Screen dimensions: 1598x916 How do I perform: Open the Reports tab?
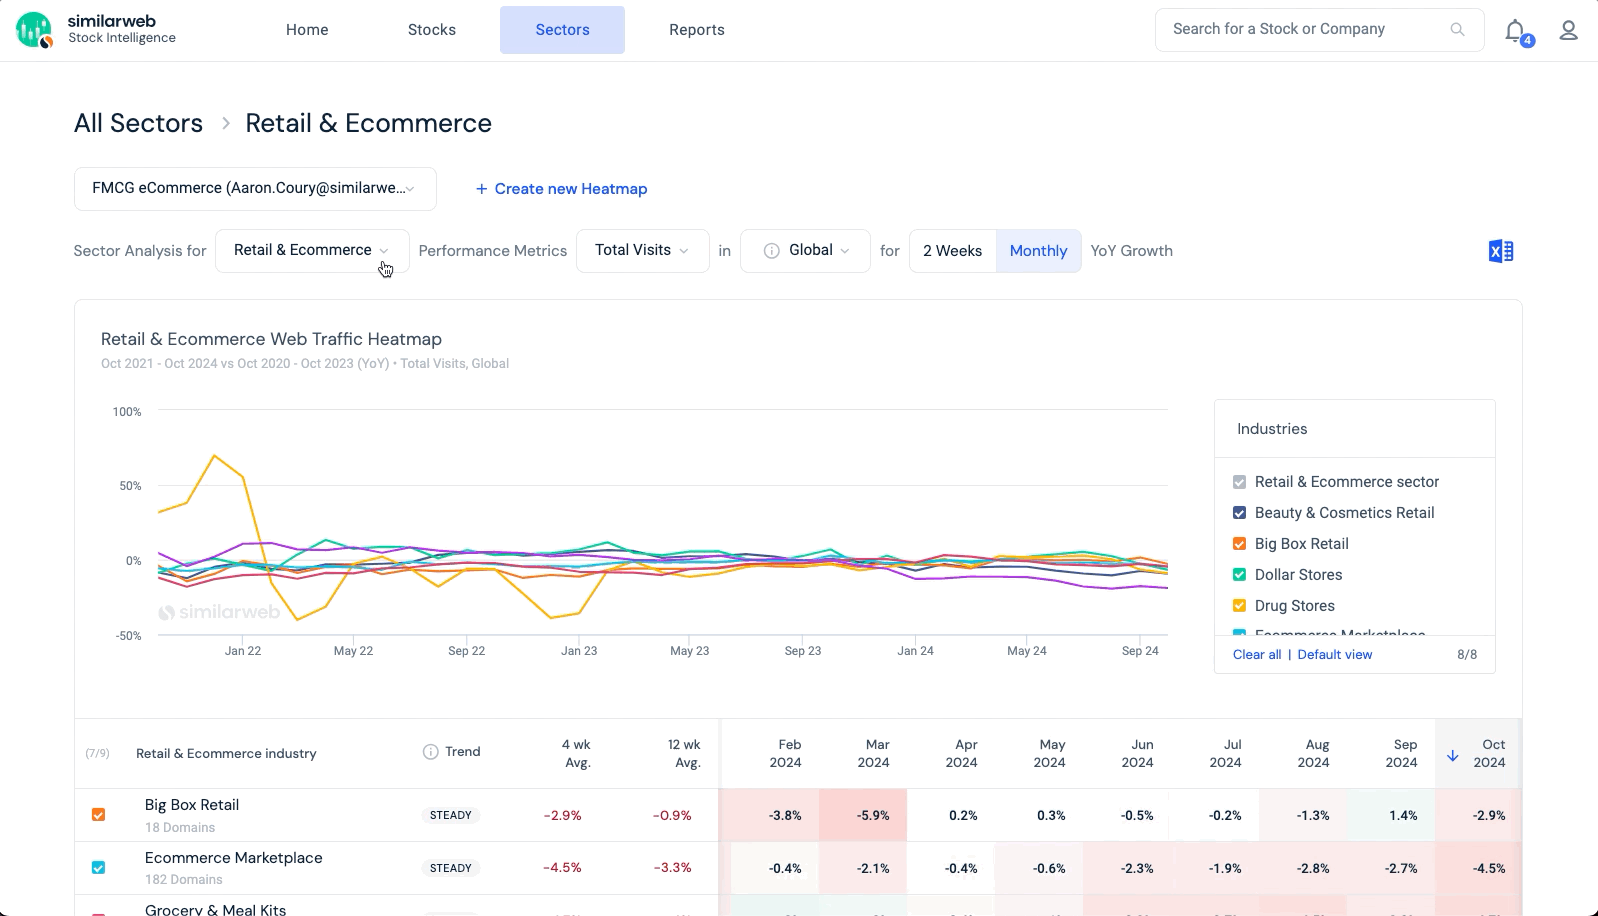point(697,30)
